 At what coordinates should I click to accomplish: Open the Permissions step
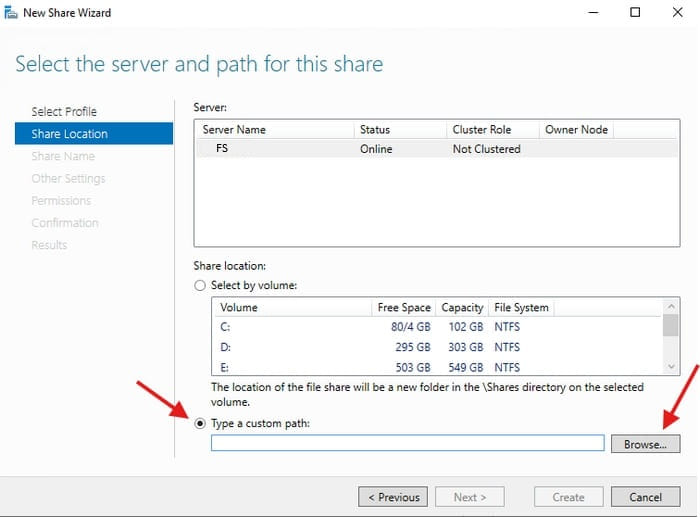coord(61,200)
